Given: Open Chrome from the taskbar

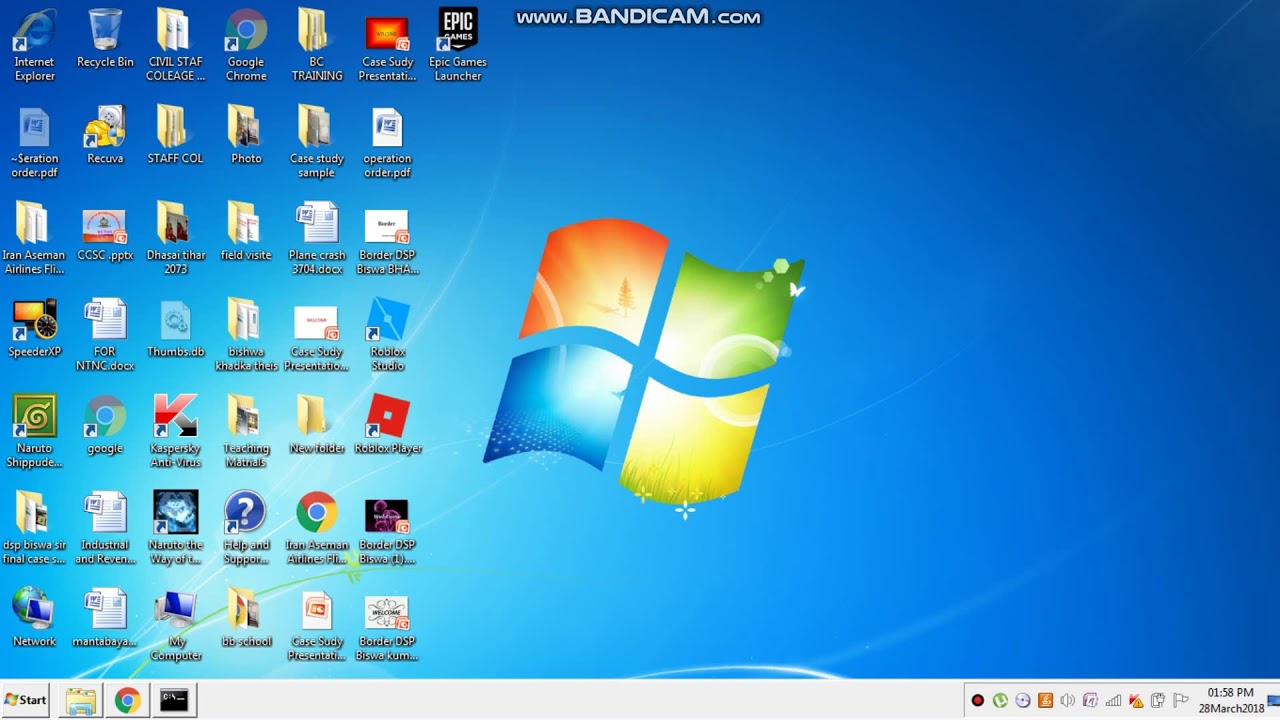Looking at the screenshot, I should click(127, 700).
